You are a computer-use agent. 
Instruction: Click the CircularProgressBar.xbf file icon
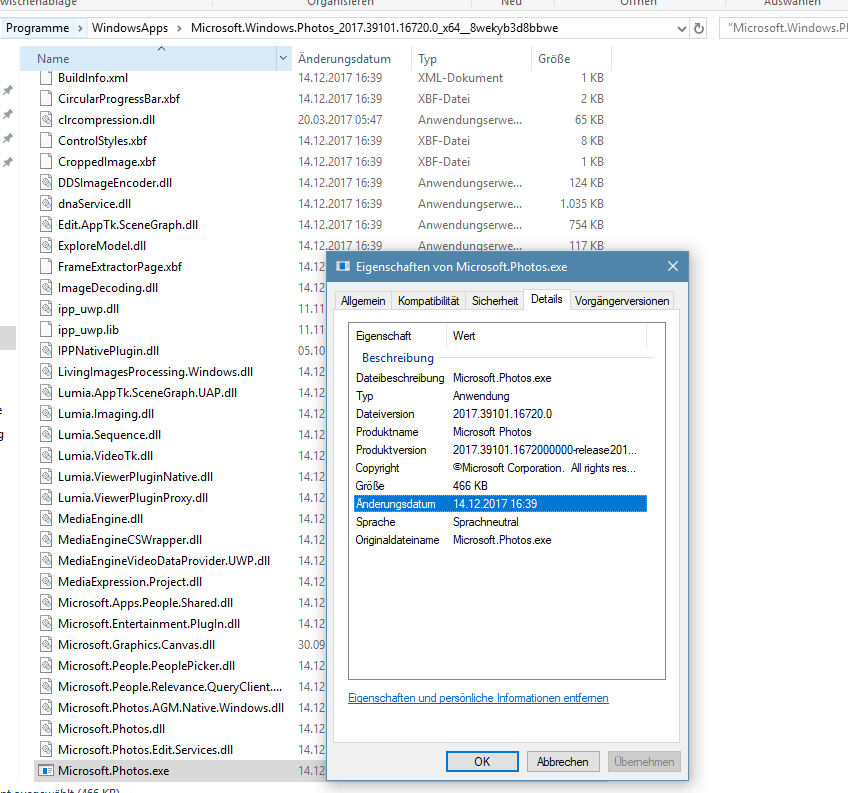[x=47, y=99]
